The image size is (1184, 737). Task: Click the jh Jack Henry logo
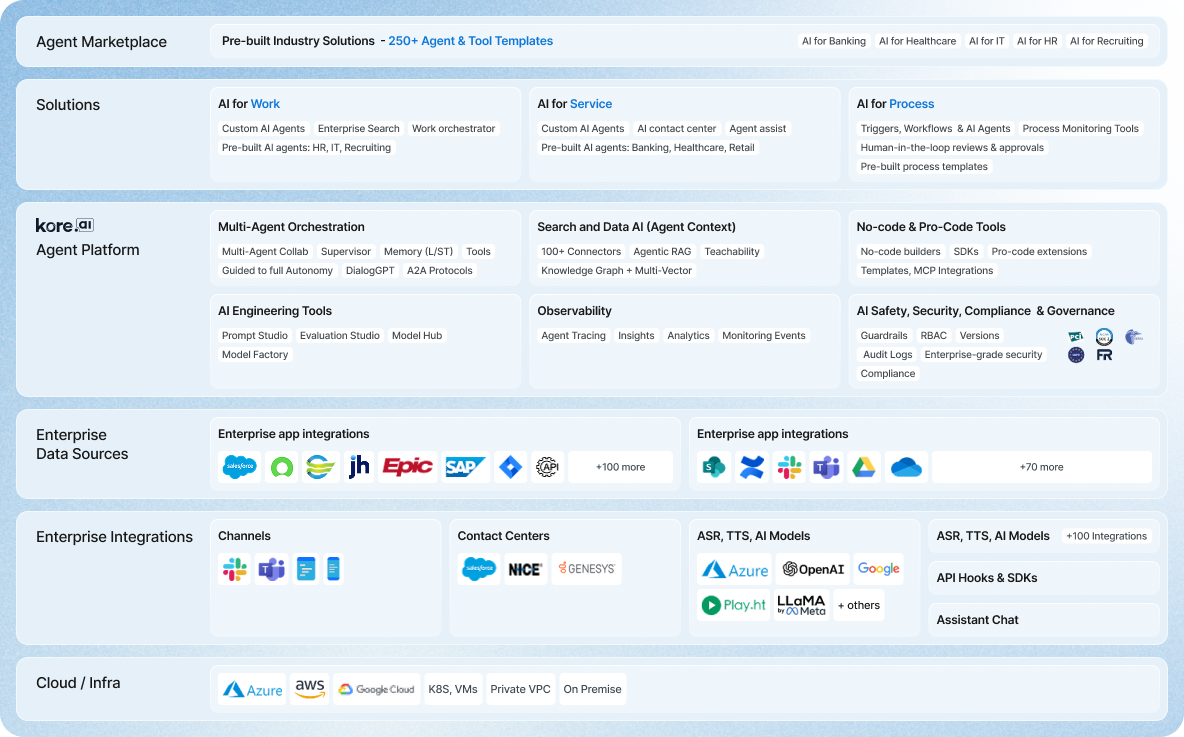click(x=359, y=467)
